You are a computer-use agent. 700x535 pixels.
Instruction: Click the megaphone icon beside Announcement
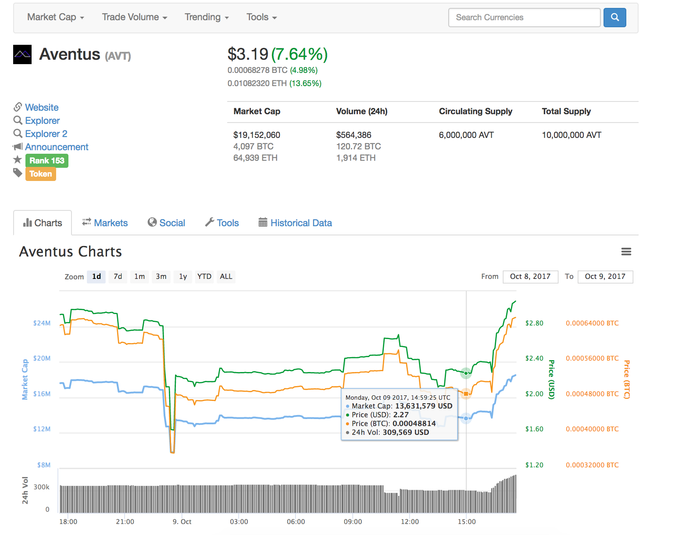18,146
